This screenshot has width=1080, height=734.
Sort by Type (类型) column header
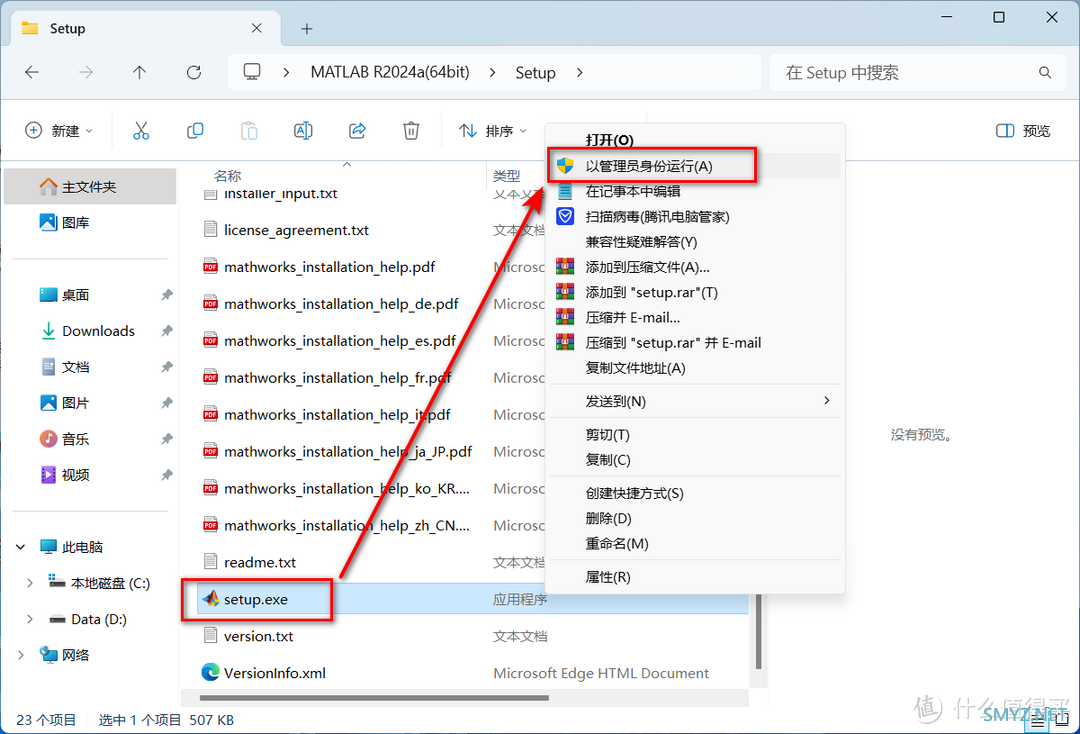pos(506,176)
